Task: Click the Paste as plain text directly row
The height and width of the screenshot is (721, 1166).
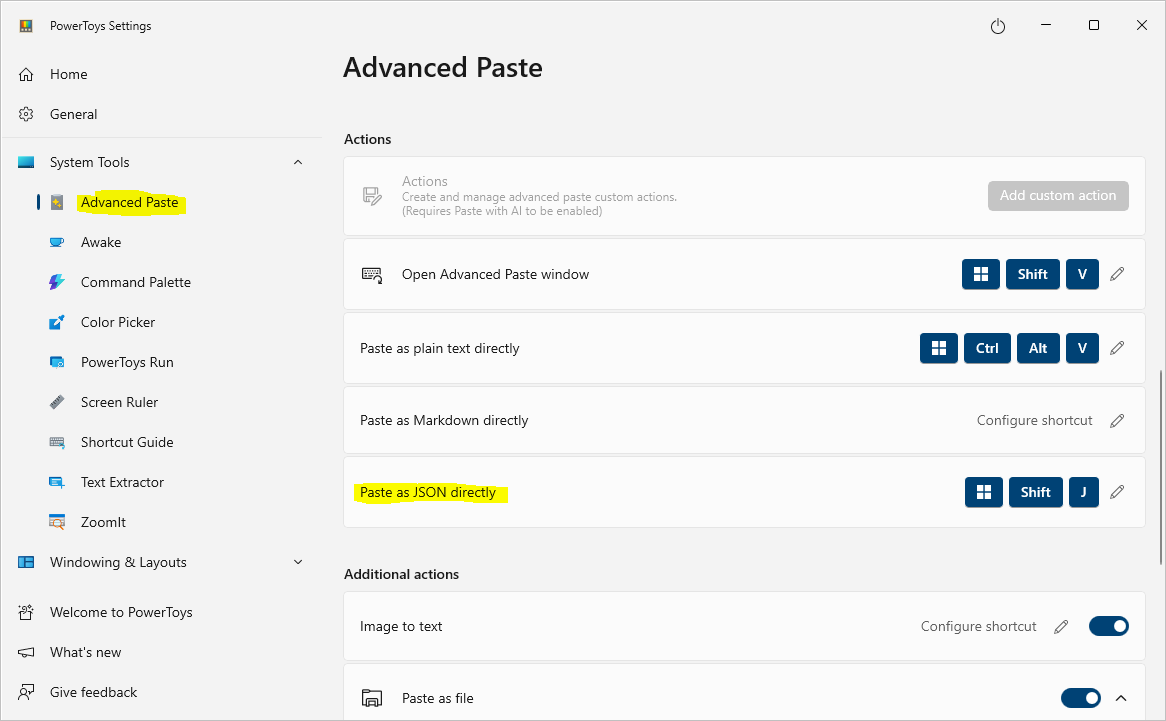Action: point(744,348)
